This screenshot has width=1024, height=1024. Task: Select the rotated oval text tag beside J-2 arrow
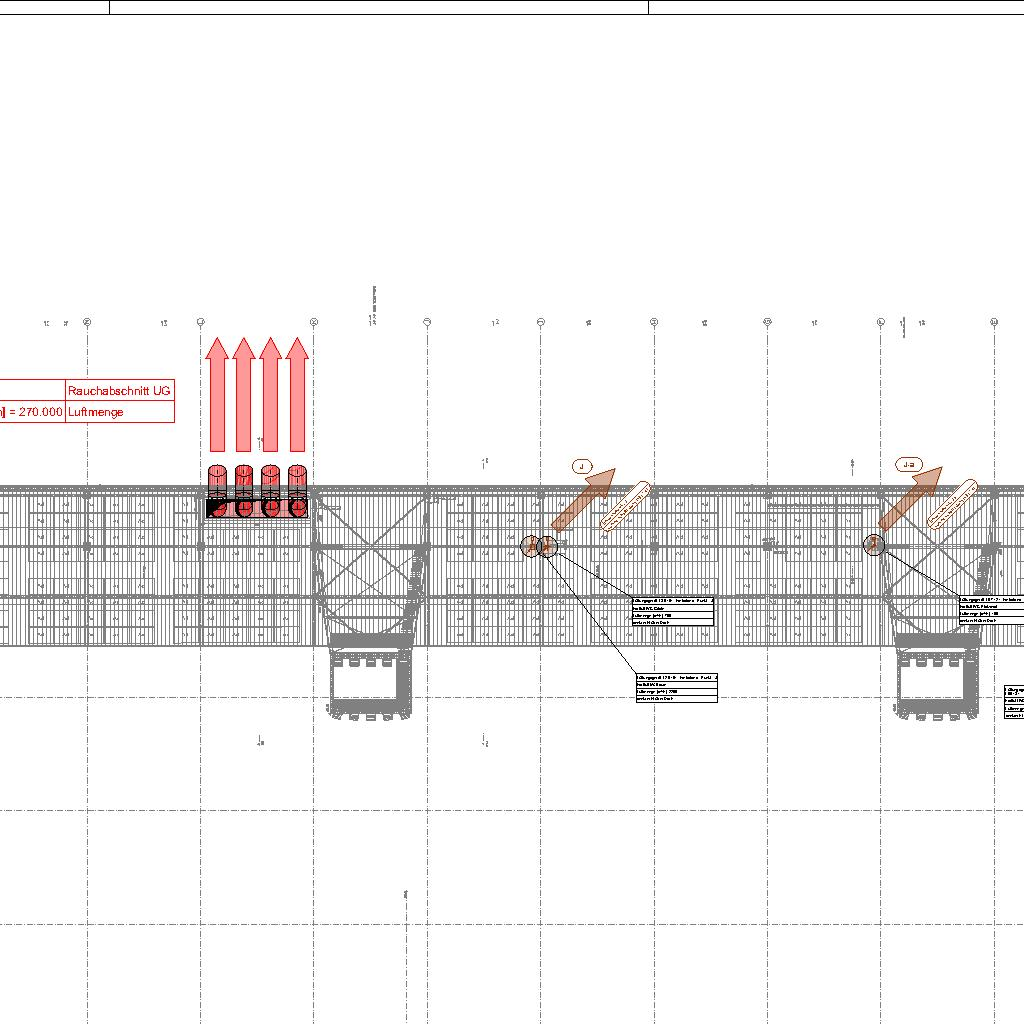pos(951,504)
